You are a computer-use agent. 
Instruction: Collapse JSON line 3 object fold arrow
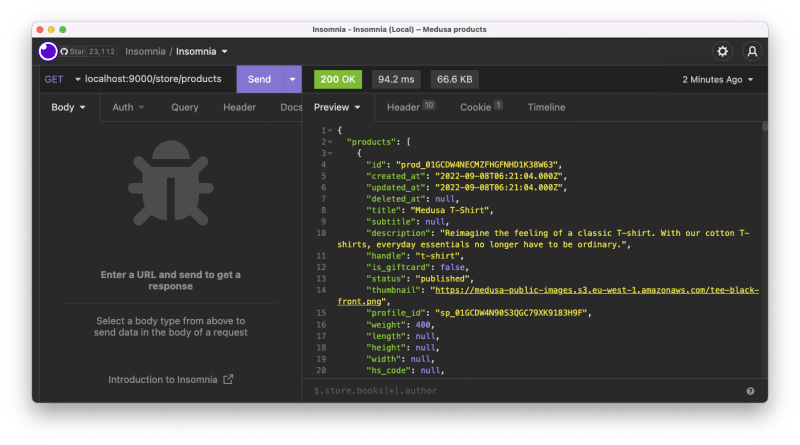click(x=330, y=153)
